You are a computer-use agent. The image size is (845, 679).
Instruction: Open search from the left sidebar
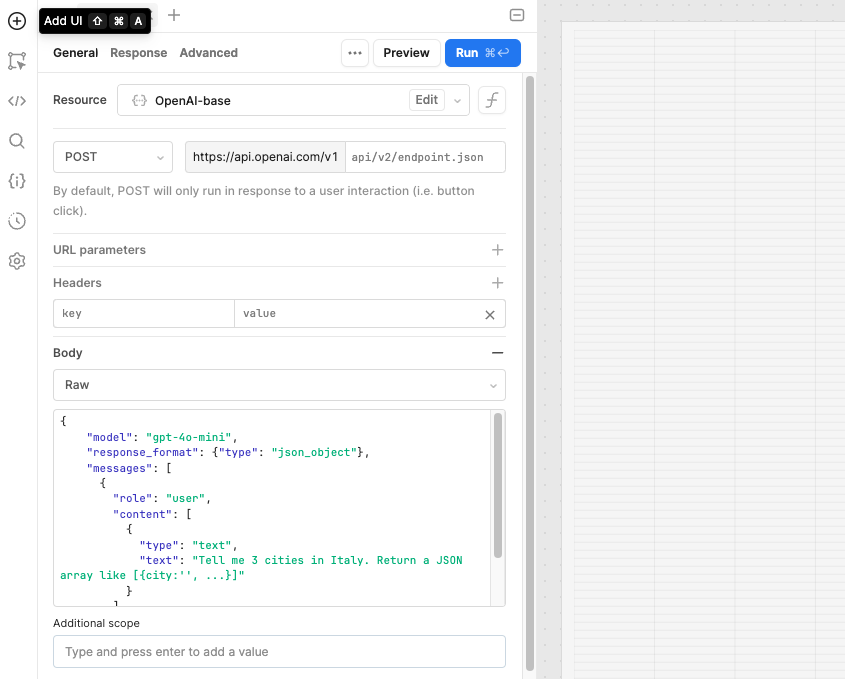click(x=16, y=140)
